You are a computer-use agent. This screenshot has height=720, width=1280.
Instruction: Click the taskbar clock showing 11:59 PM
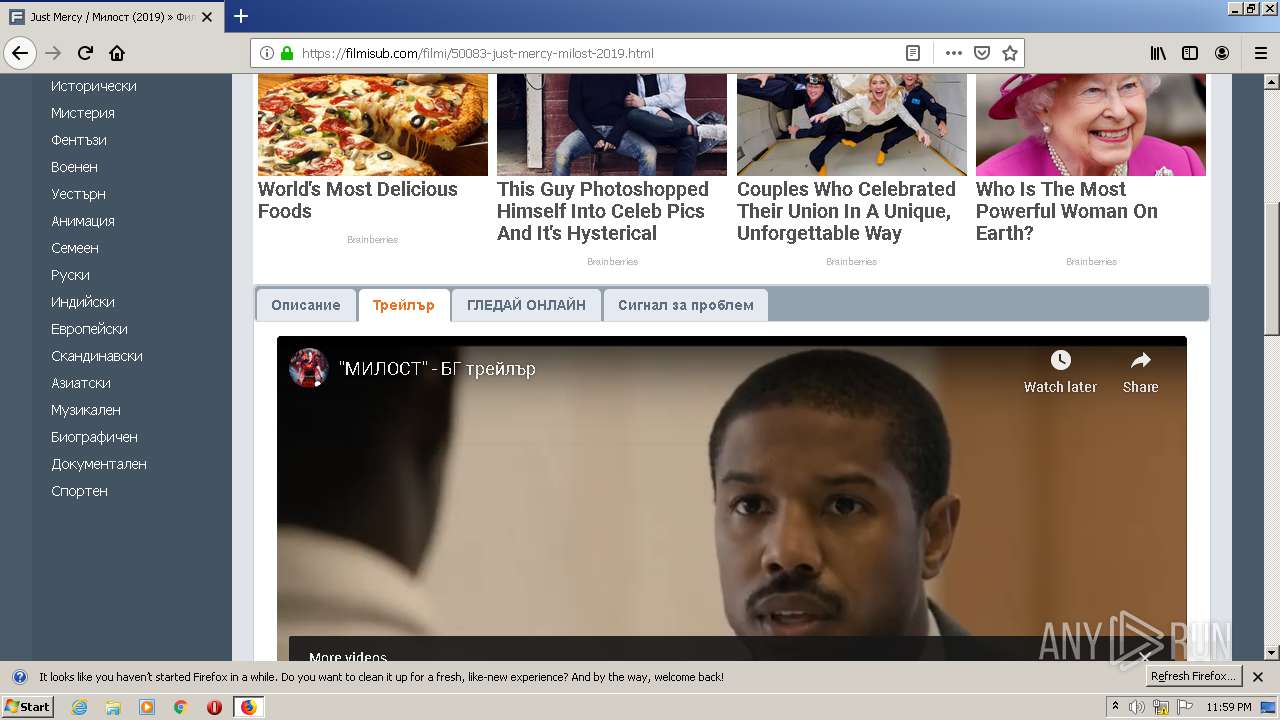(1229, 707)
